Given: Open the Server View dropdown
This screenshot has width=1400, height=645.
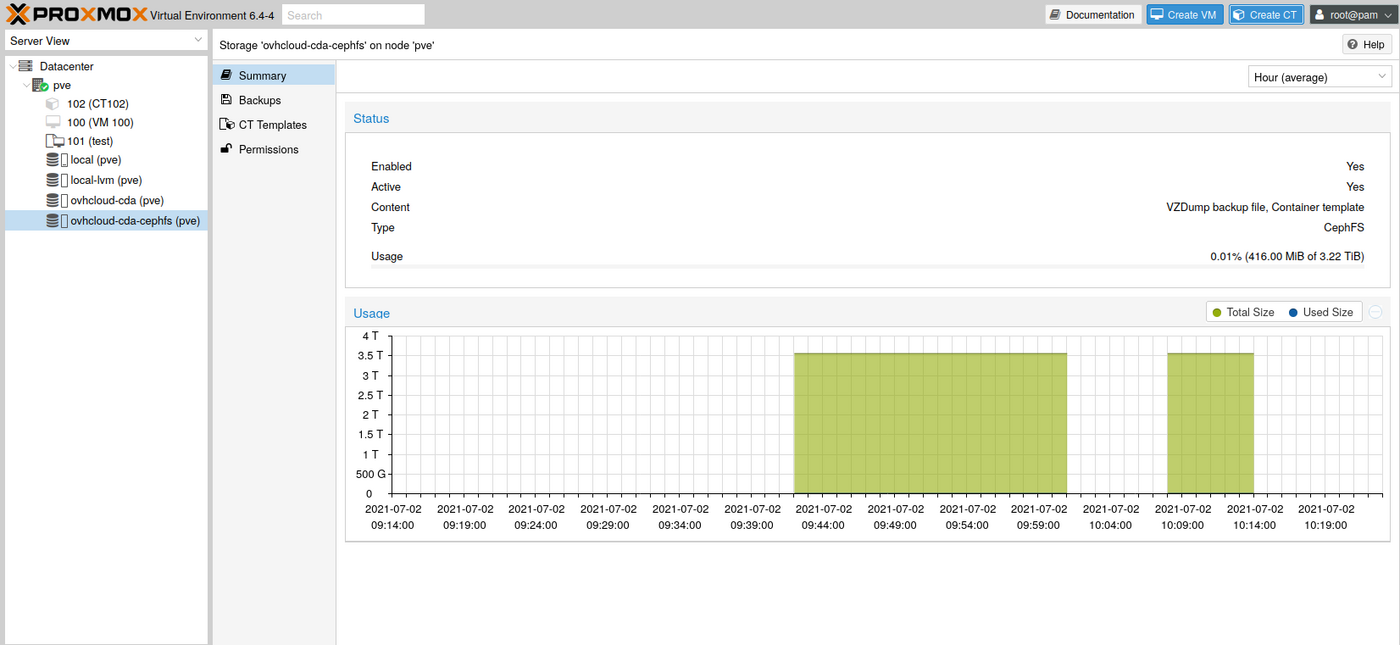Looking at the screenshot, I should coord(105,41).
